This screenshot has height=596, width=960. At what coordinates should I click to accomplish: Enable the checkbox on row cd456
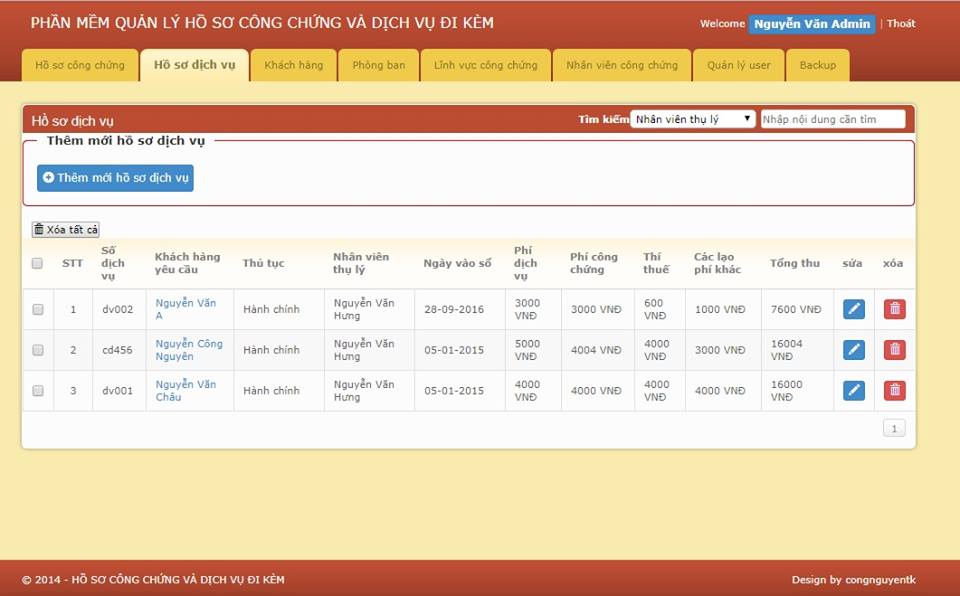[37, 349]
